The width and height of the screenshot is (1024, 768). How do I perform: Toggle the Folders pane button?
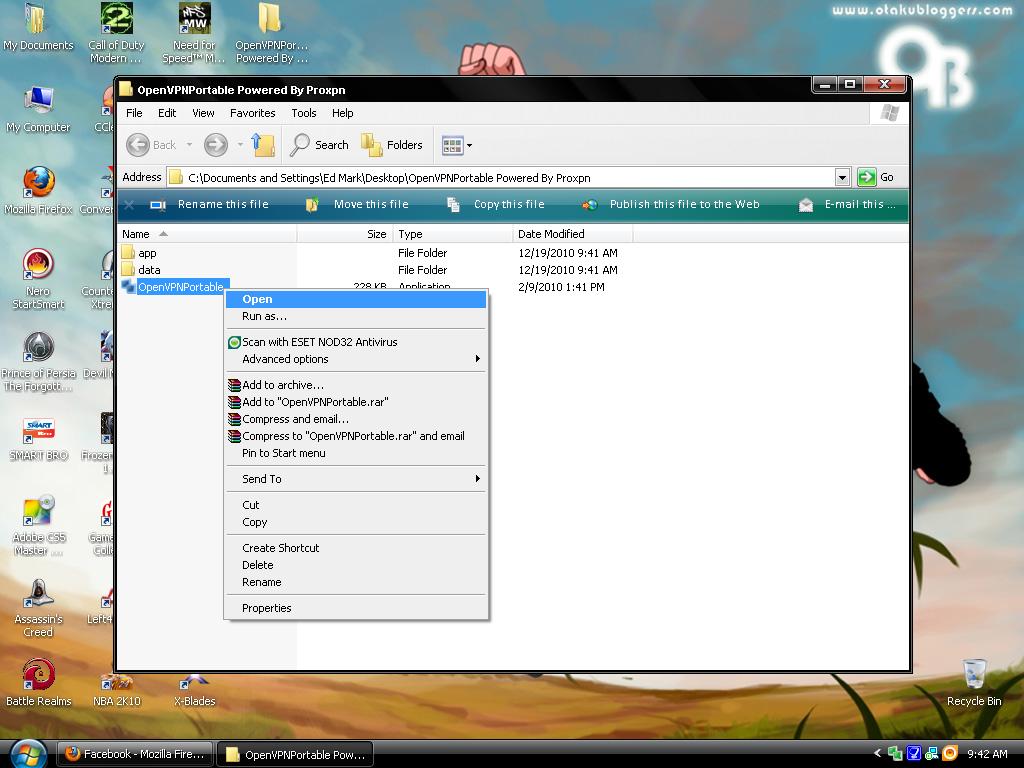tap(392, 145)
